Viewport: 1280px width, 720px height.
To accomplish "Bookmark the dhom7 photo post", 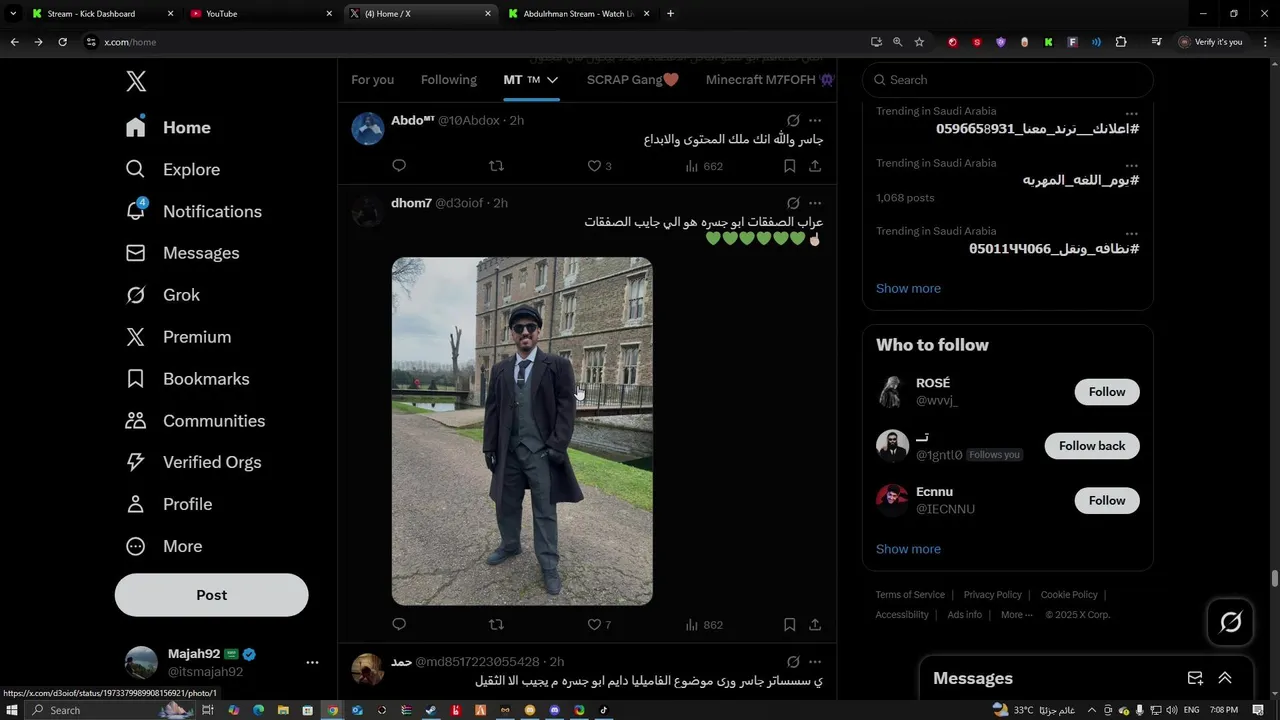I will pos(790,624).
